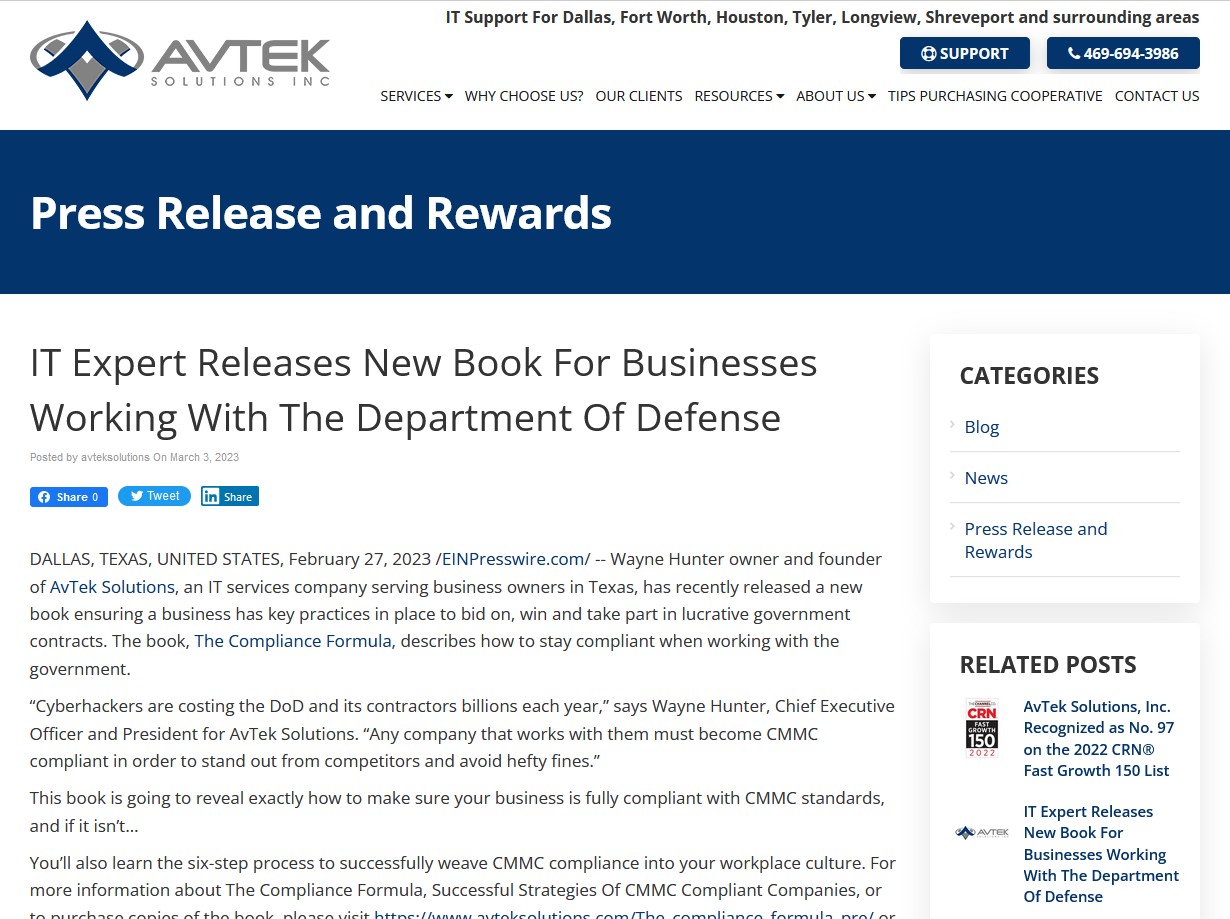
Task: Click the article title heading
Action: click(424, 390)
